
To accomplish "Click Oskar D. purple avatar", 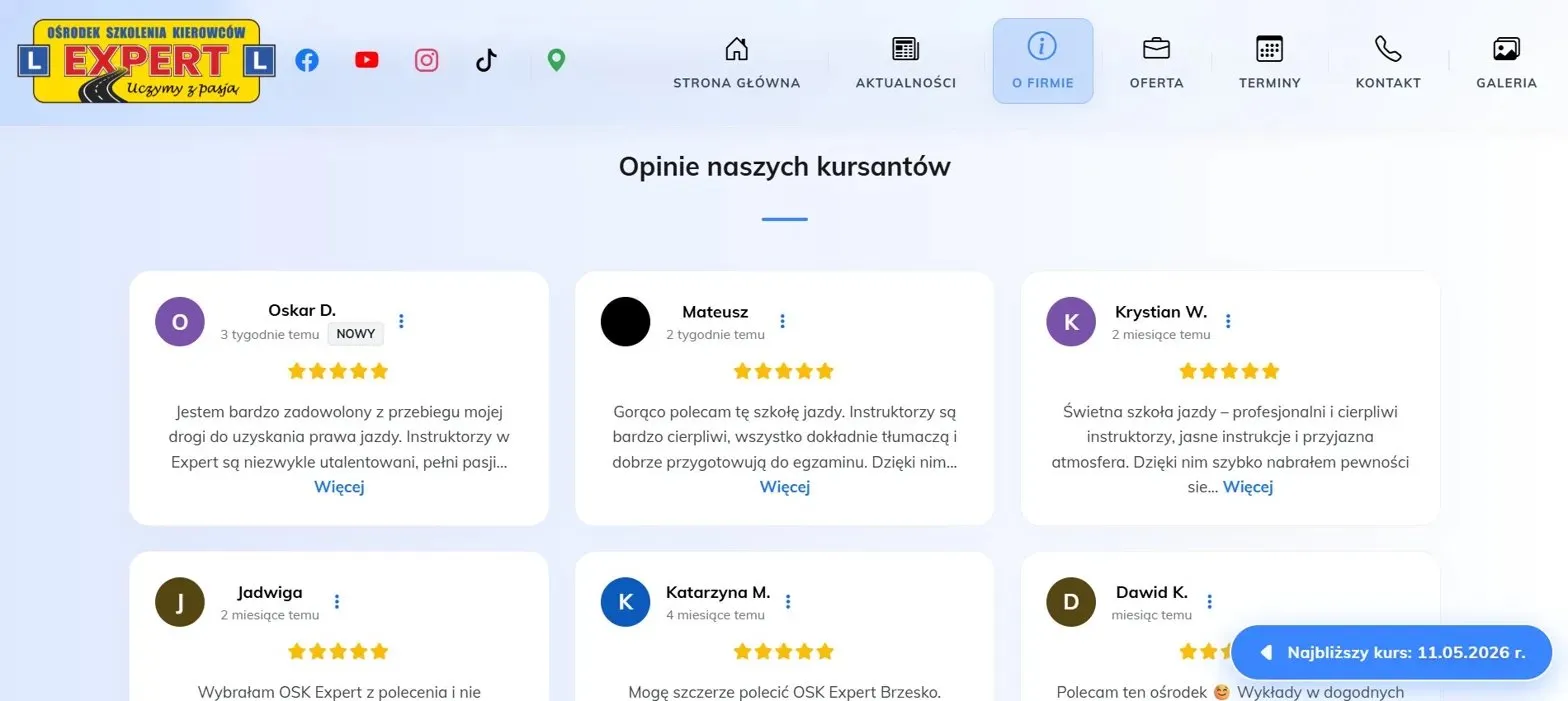I will tap(180, 322).
